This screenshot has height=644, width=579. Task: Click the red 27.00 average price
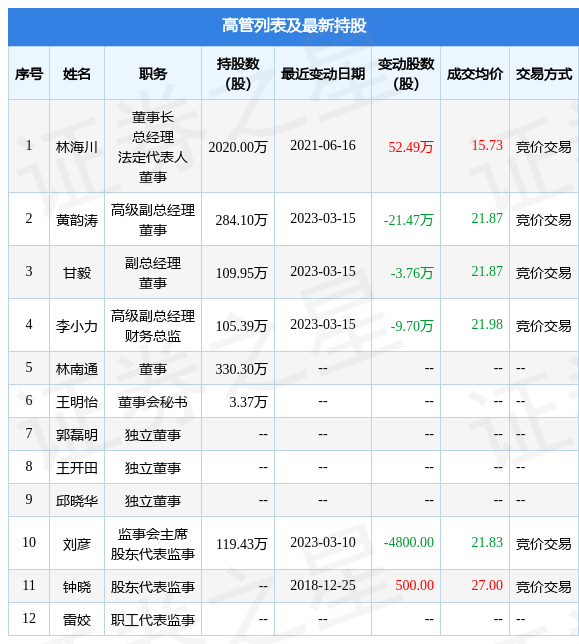click(x=487, y=585)
